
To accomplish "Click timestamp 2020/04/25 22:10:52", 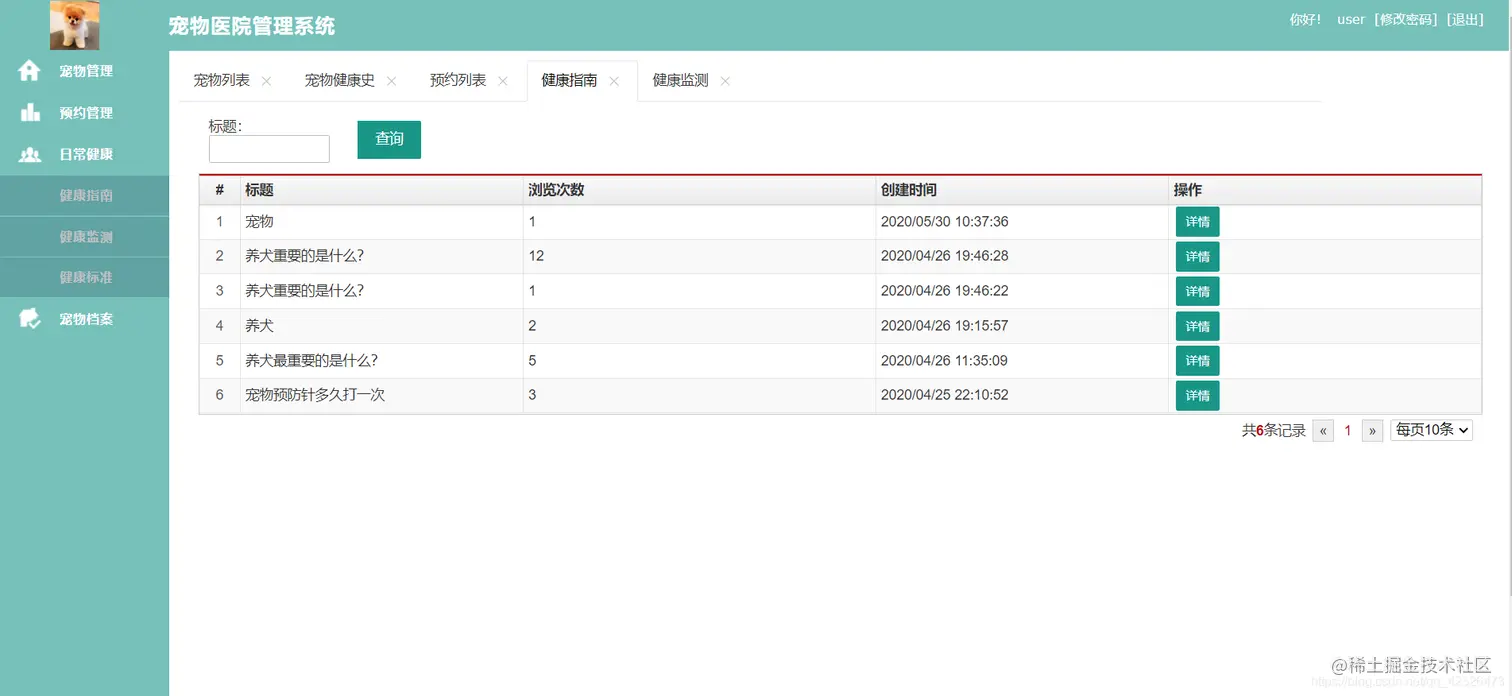I will click(x=944, y=395).
